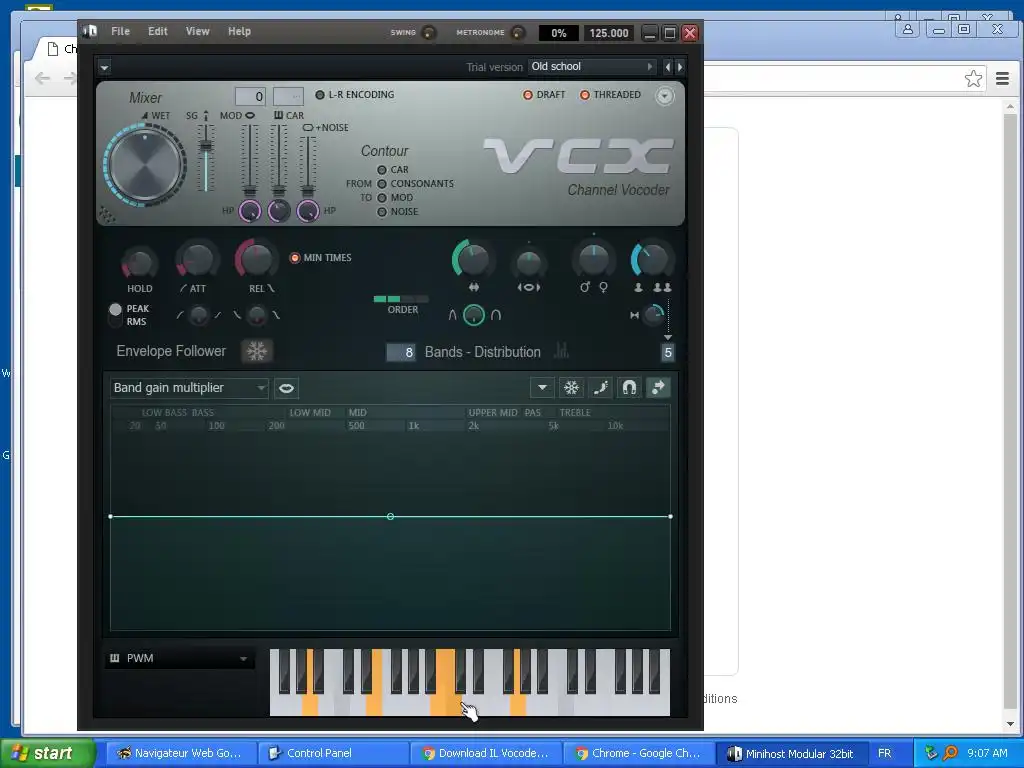
Task: Click the SWING knob
Action: click(429, 33)
